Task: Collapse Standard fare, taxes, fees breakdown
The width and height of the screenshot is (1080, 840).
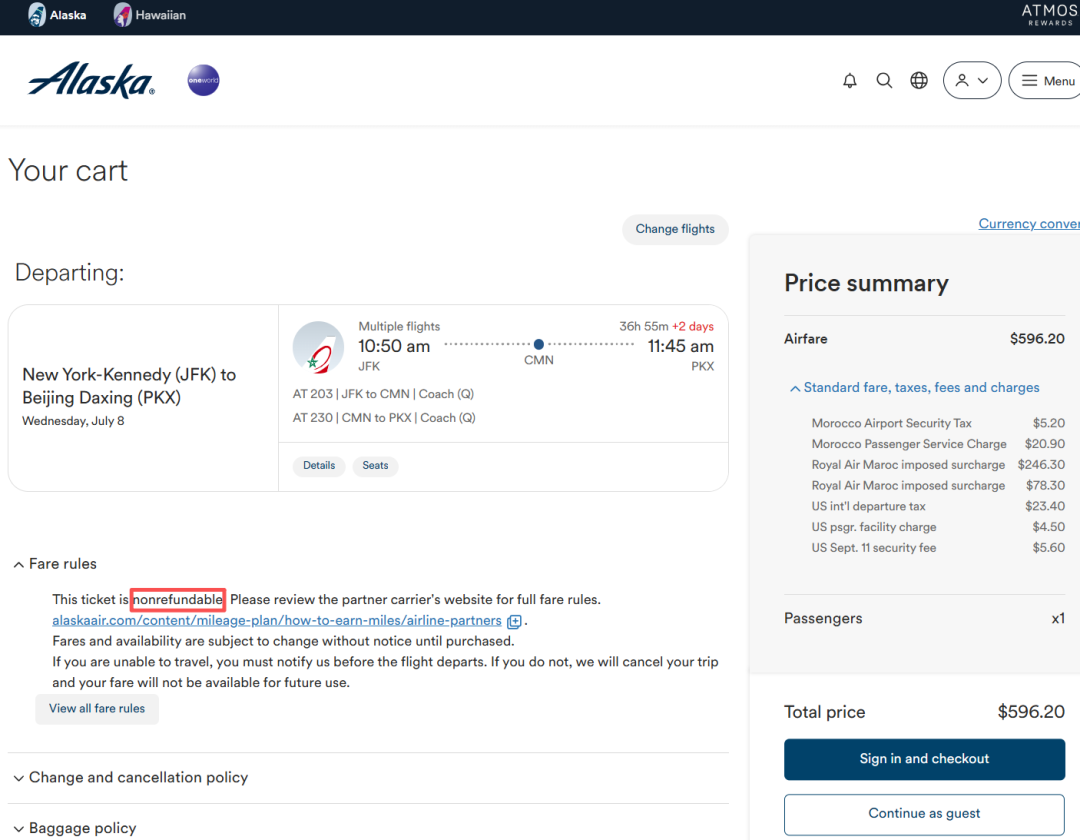Action: [914, 388]
